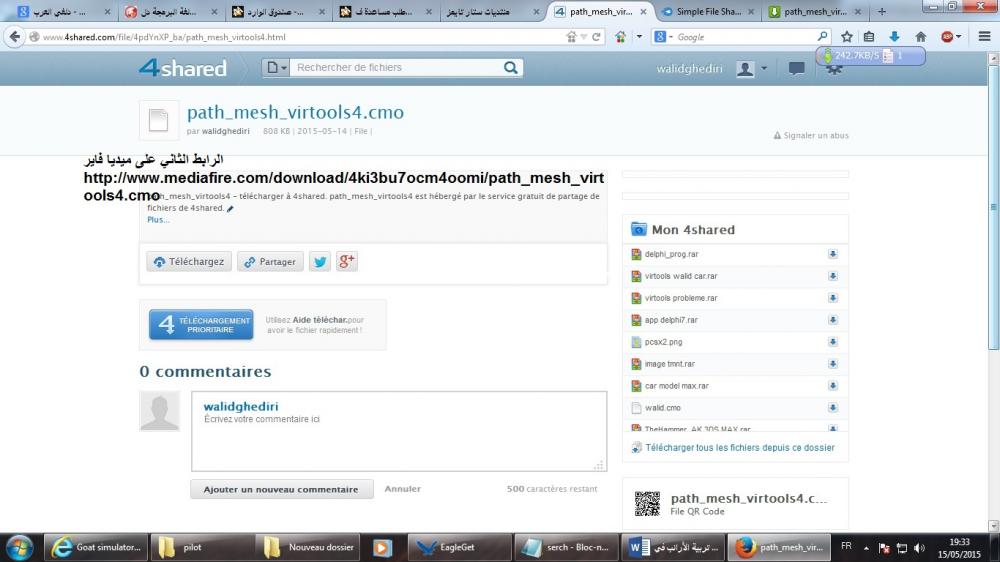Viewport: 1000px width, 562px height.
Task: Download virtools probleme.rar using arrow icon
Action: (832, 298)
